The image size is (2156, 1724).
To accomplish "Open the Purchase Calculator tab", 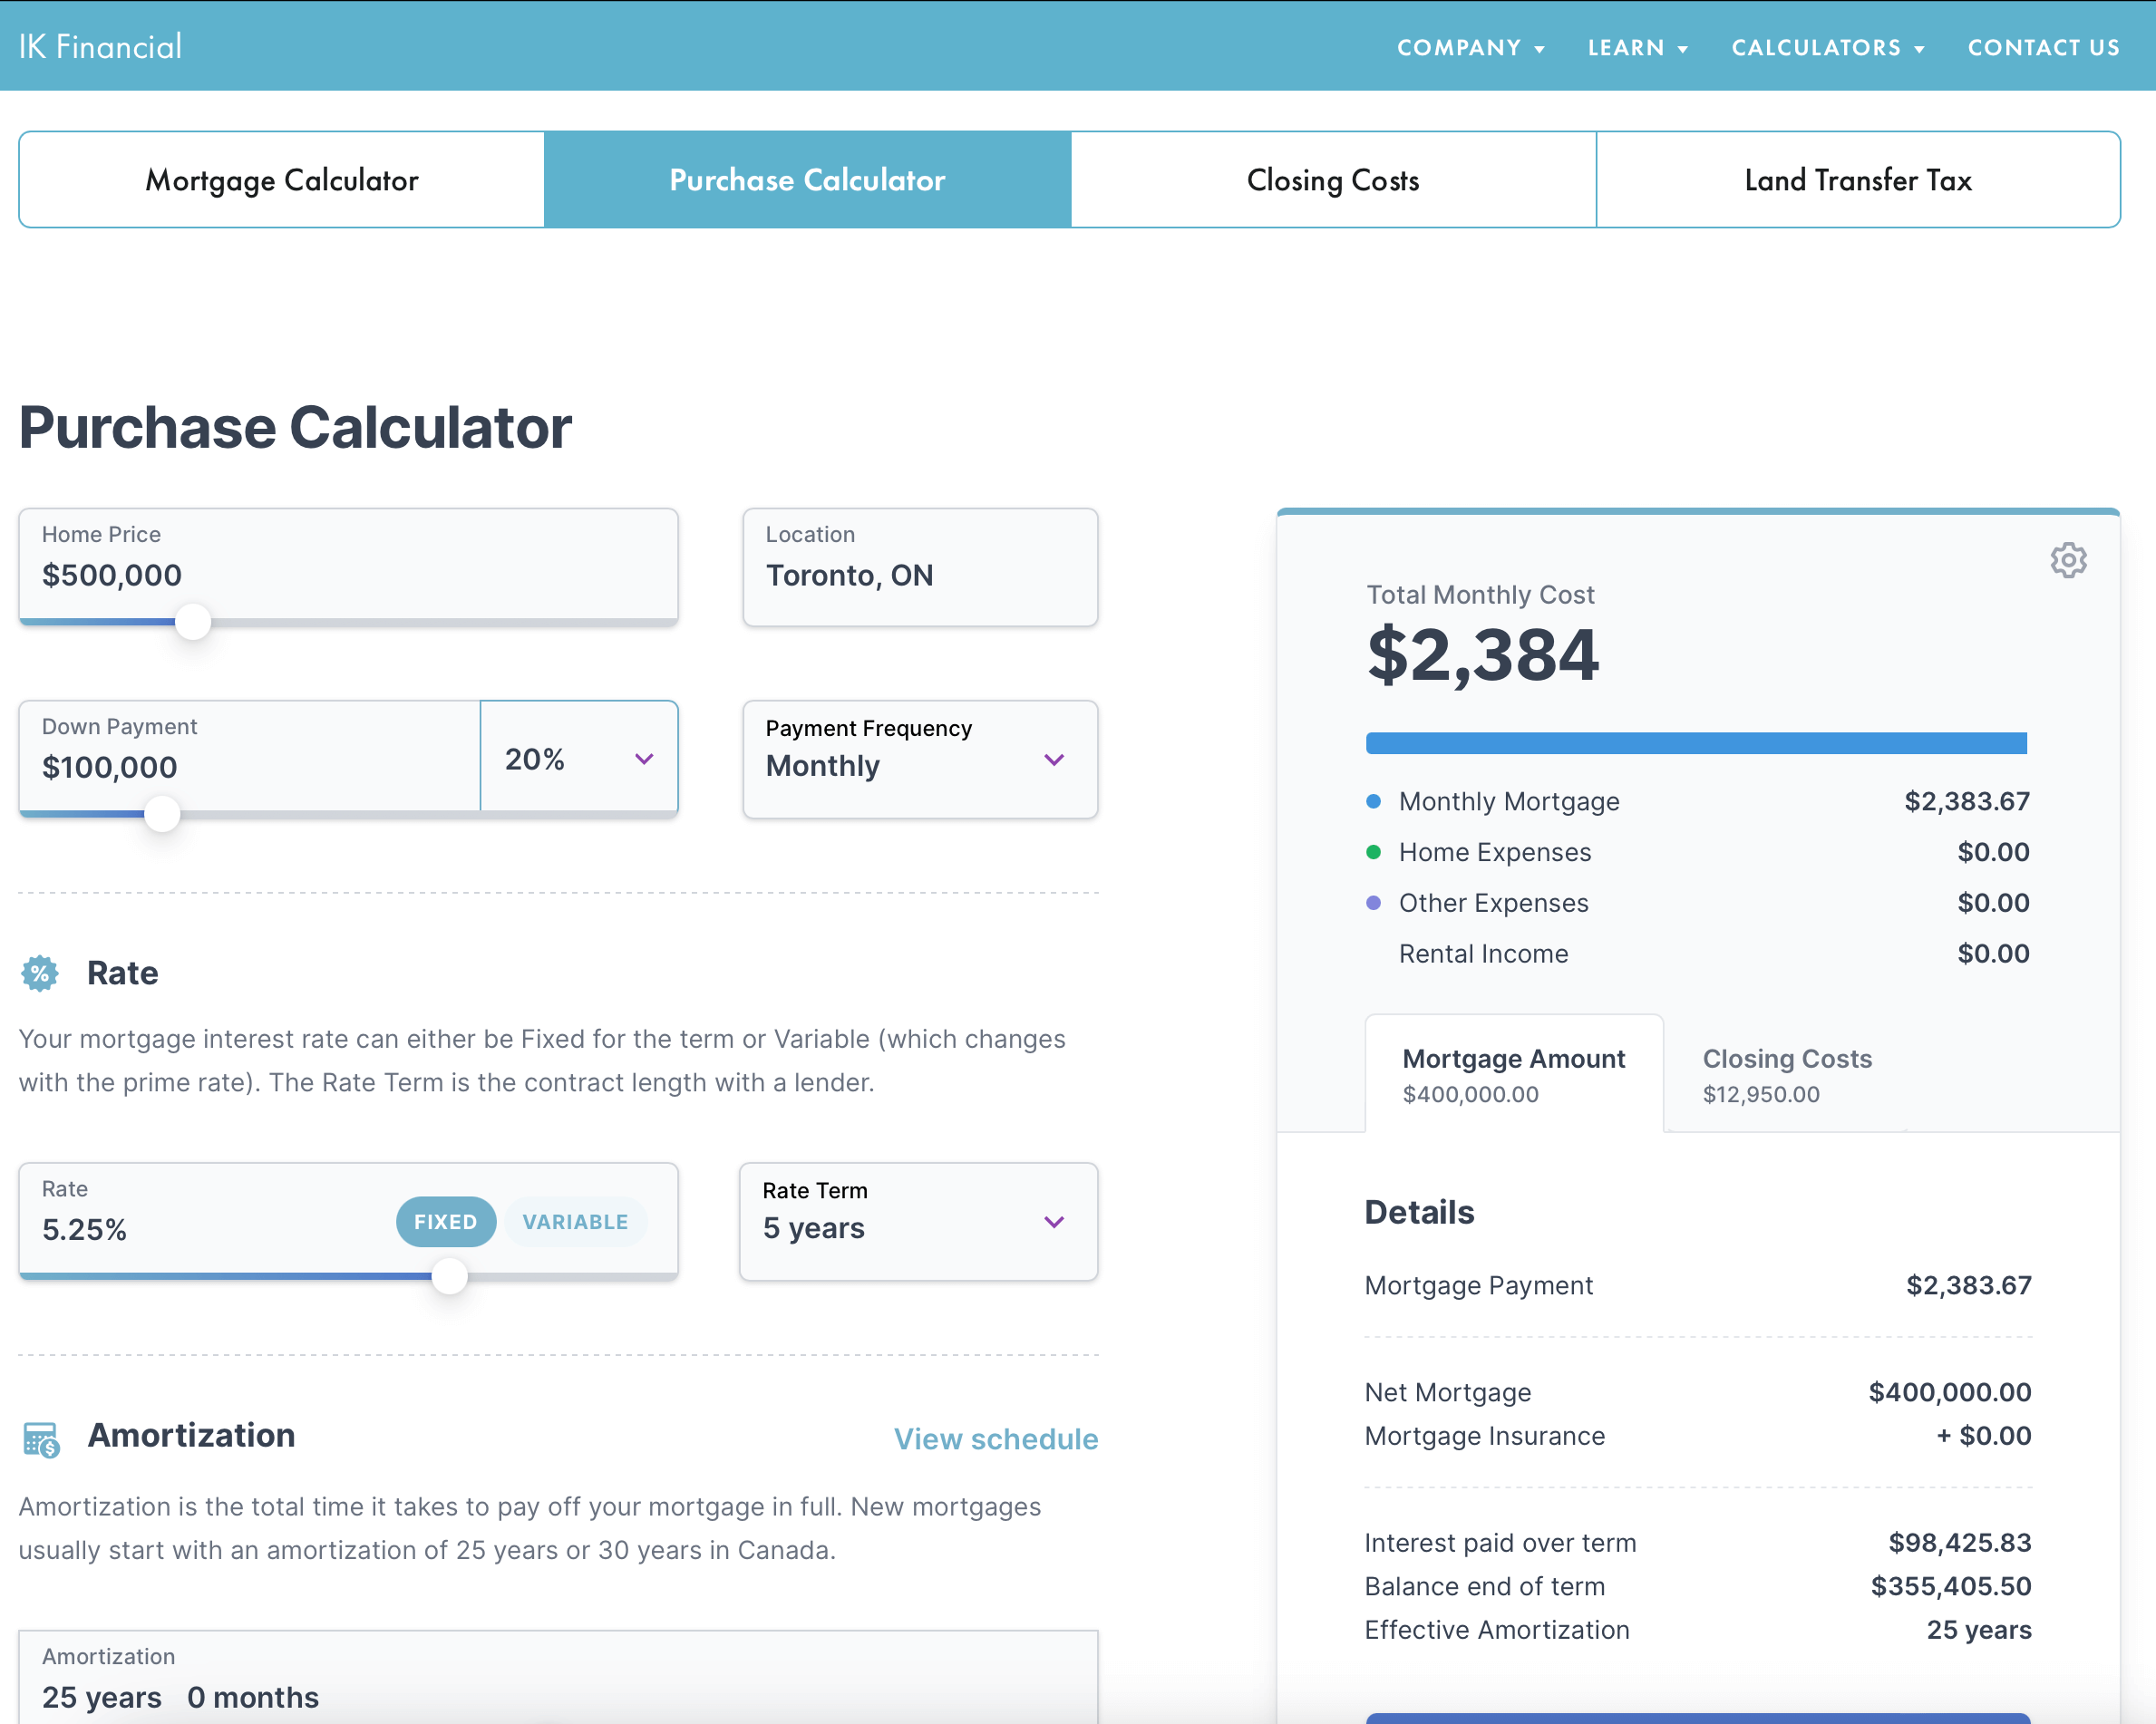I will 806,178.
